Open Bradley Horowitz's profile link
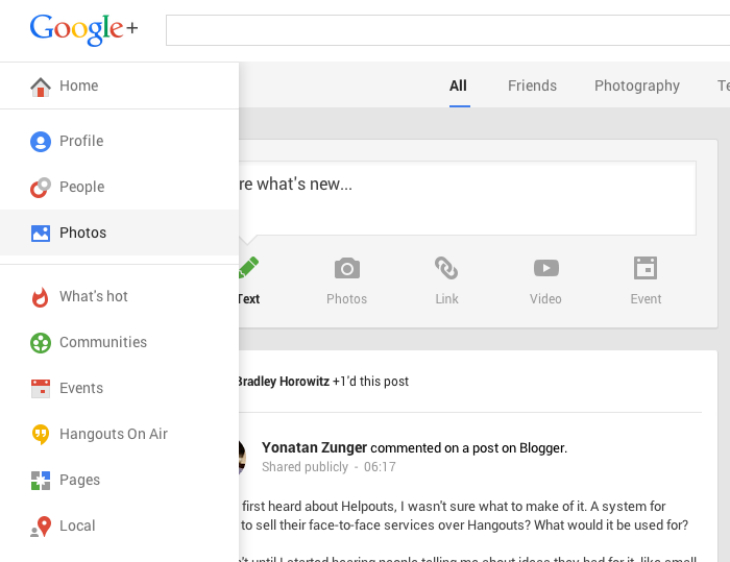Image resolution: width=730 pixels, height=562 pixels. point(284,381)
